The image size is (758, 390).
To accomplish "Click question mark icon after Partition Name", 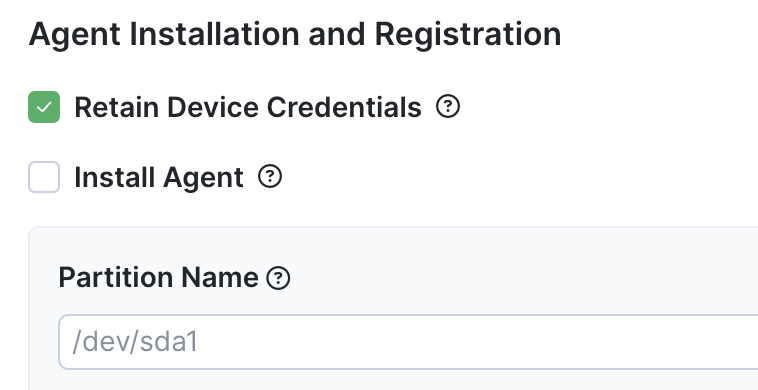I will coord(278,278).
